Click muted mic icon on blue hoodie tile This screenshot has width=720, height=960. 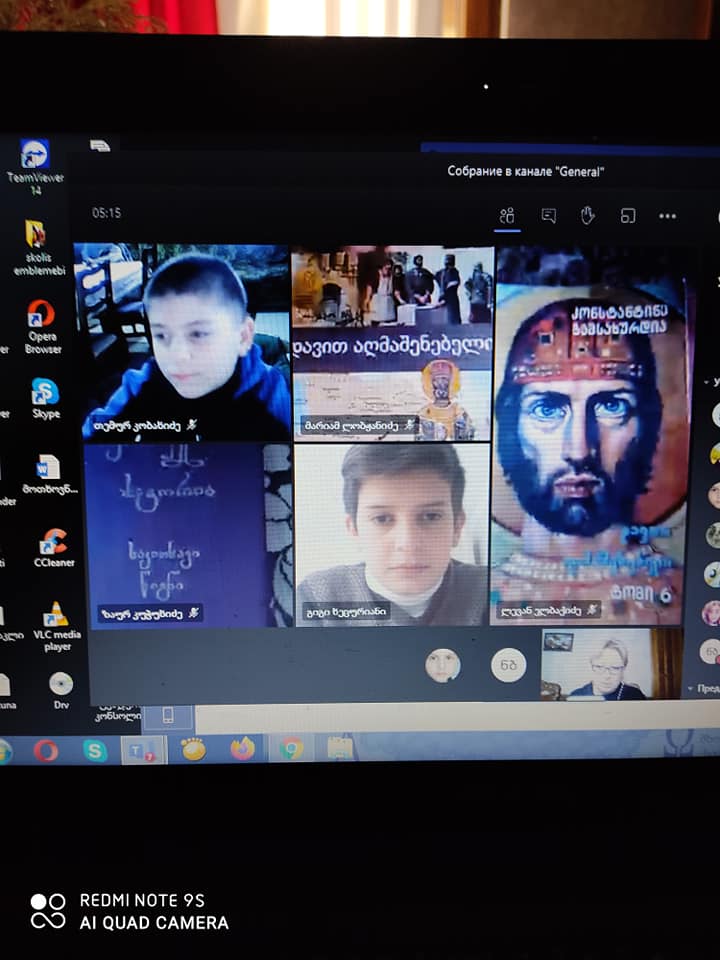[192, 424]
